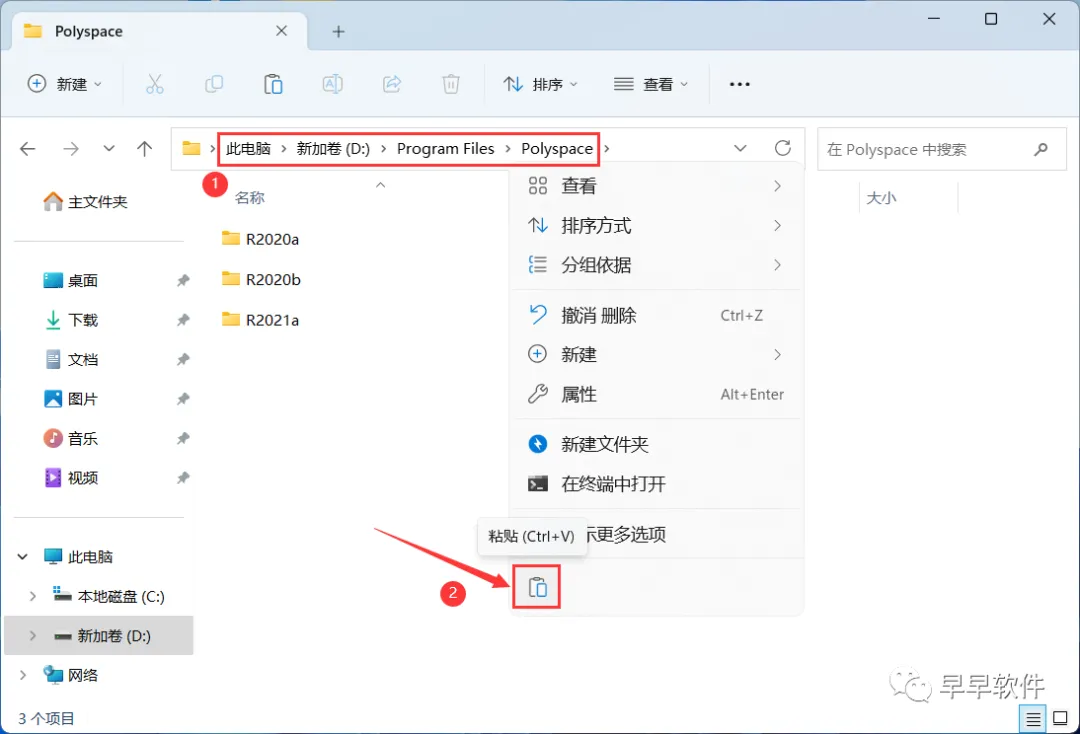Open the 新建 dropdown in toolbar
The width and height of the screenshot is (1080, 734).
pos(65,84)
